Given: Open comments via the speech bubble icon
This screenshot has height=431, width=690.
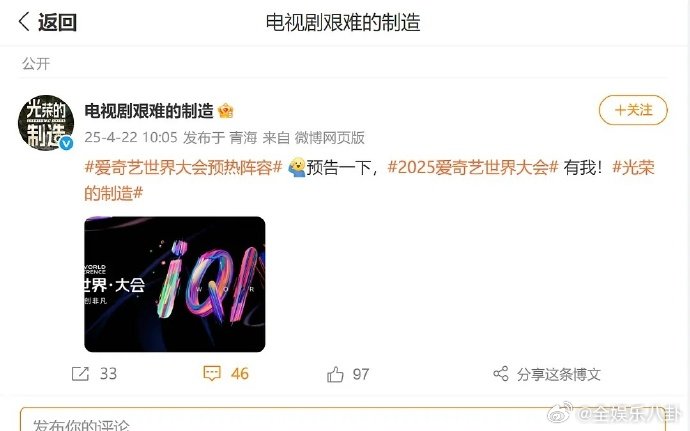Looking at the screenshot, I should point(212,374).
